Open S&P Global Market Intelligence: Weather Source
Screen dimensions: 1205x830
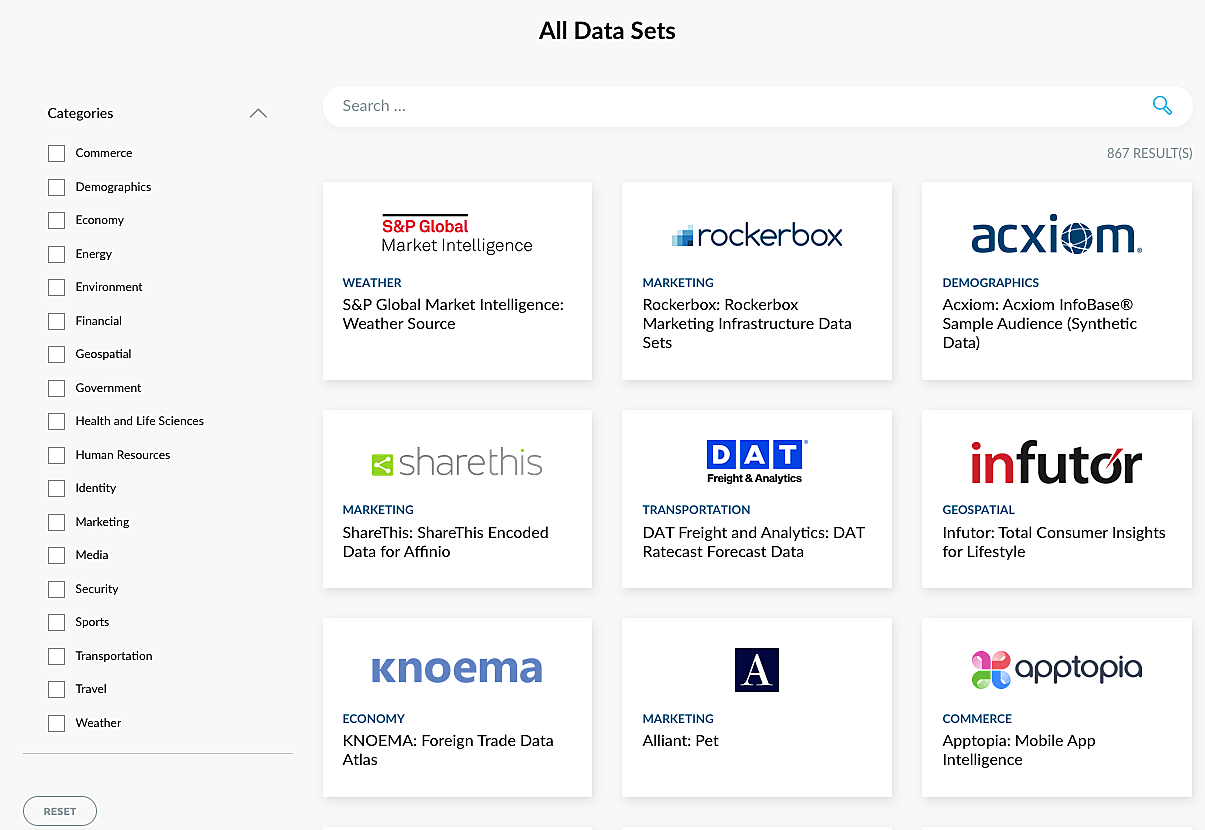point(453,314)
